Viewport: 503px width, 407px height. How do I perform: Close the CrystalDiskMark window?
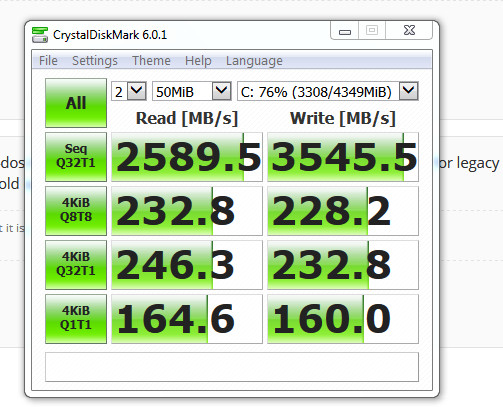[409, 31]
